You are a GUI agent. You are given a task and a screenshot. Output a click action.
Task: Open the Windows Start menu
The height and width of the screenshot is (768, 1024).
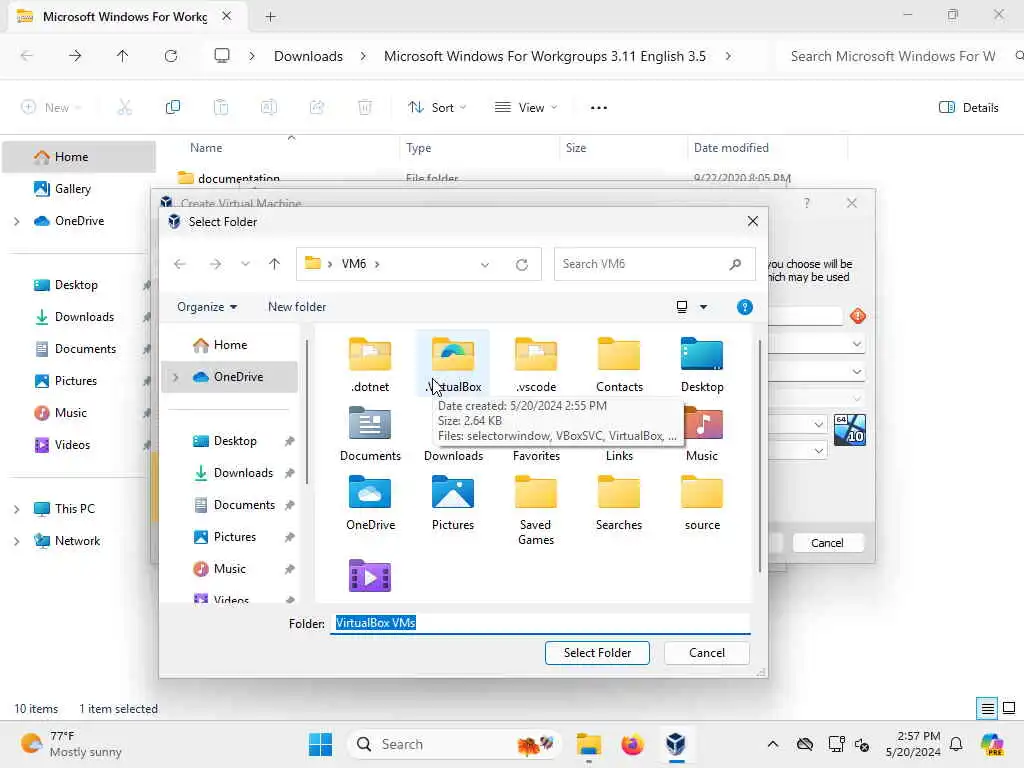pos(320,744)
